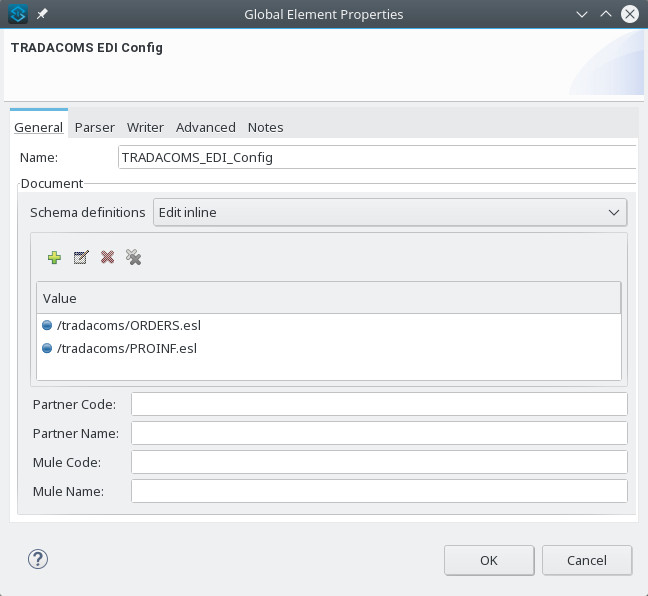Viewport: 648px width, 596px height.
Task: Switch to the Parser tab
Action: [x=94, y=127]
